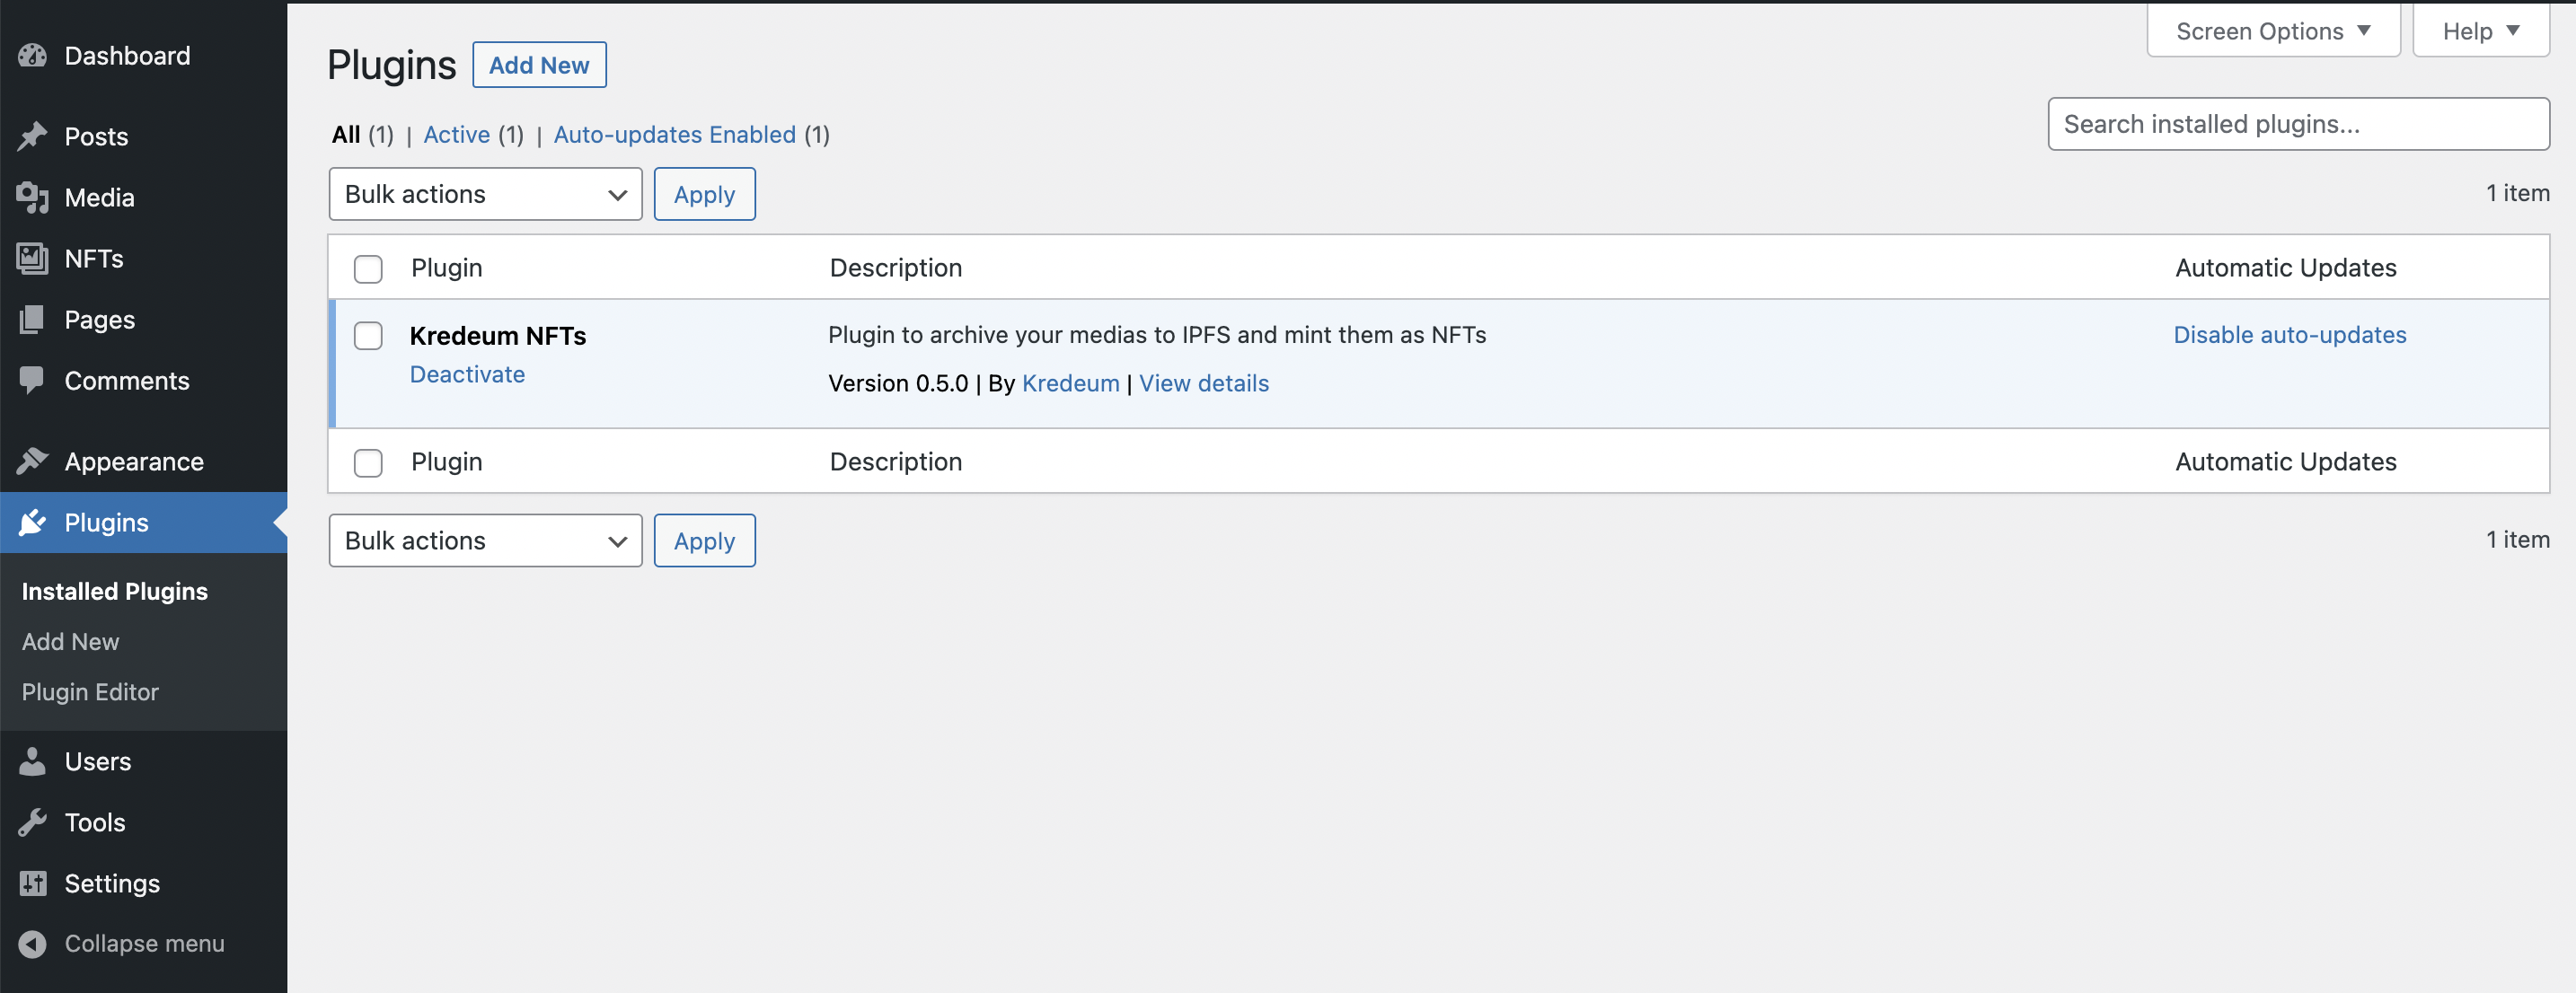
Task: Filter plugins by Auto-updates Enabled
Action: click(674, 135)
